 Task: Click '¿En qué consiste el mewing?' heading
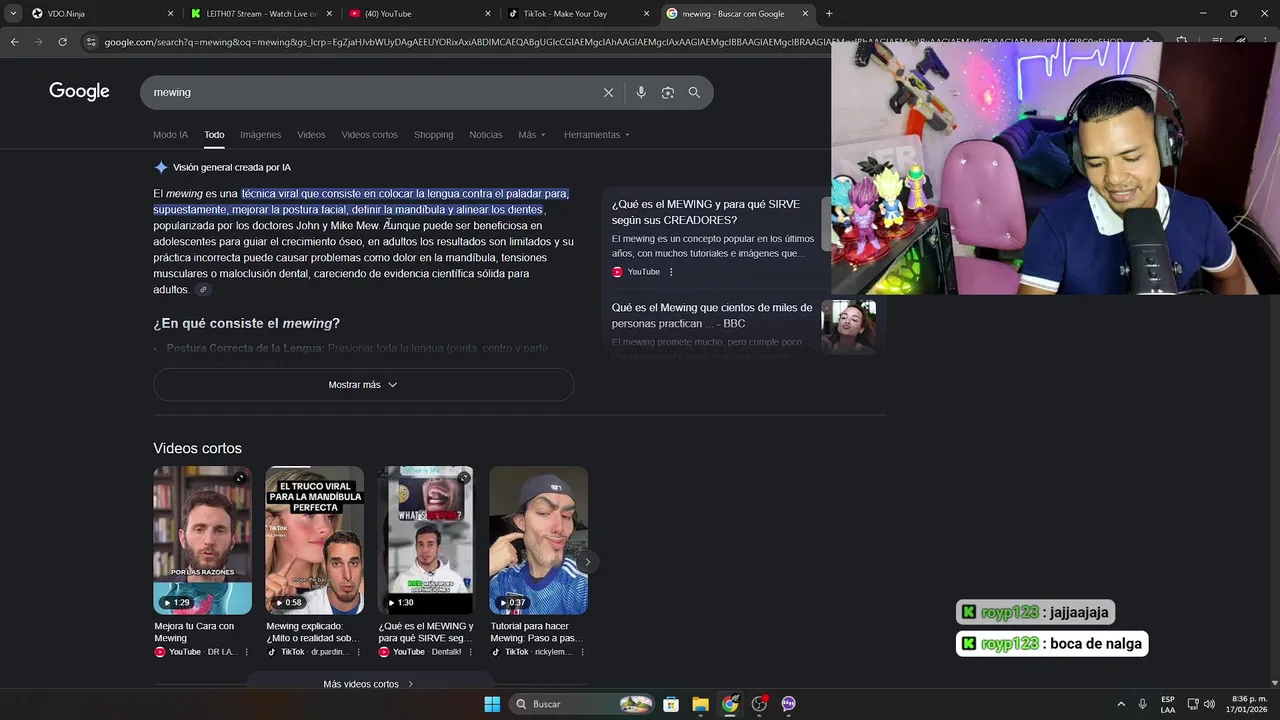(246, 324)
